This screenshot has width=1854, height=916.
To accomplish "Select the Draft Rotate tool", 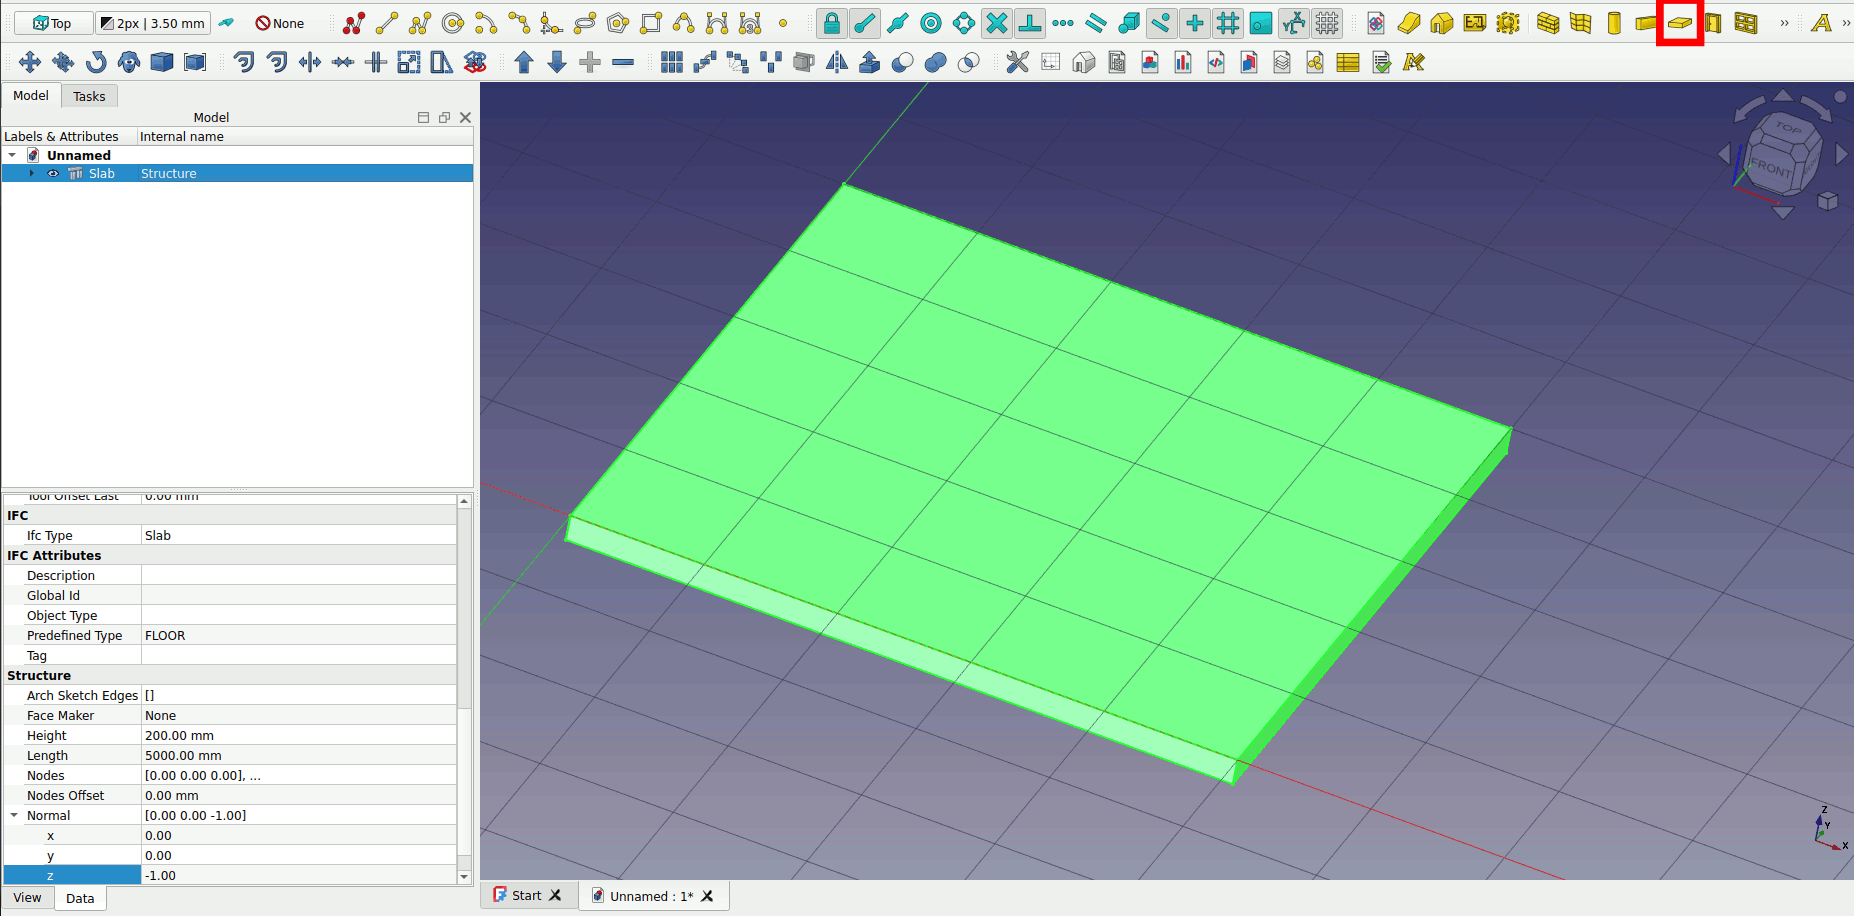I will [x=96, y=62].
